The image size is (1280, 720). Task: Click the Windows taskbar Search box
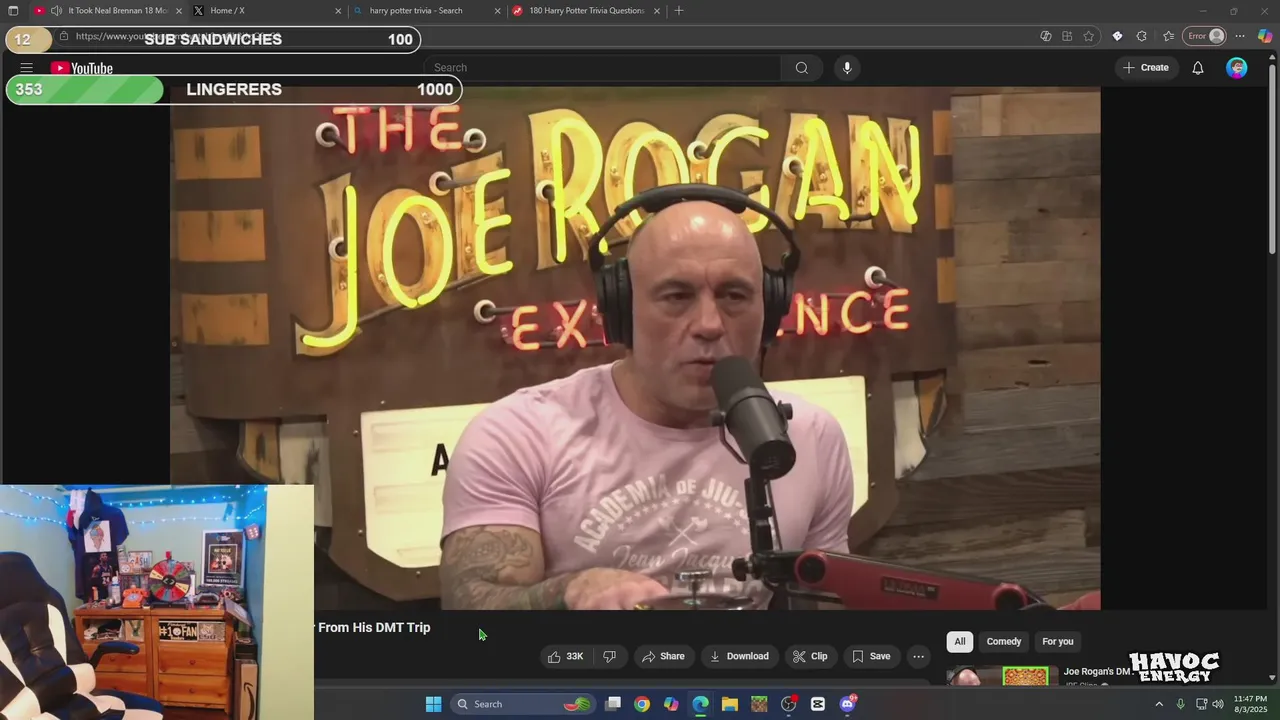[522, 704]
